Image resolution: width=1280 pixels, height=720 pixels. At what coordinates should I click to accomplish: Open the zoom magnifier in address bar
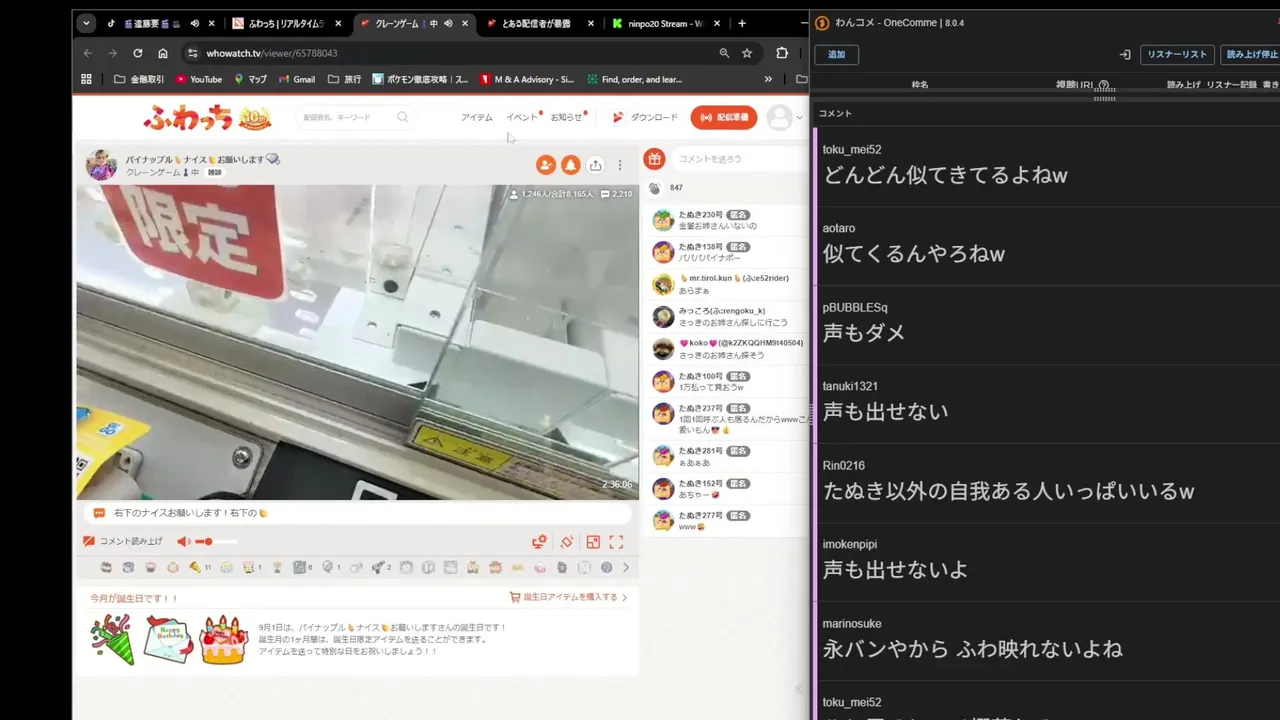click(x=724, y=53)
